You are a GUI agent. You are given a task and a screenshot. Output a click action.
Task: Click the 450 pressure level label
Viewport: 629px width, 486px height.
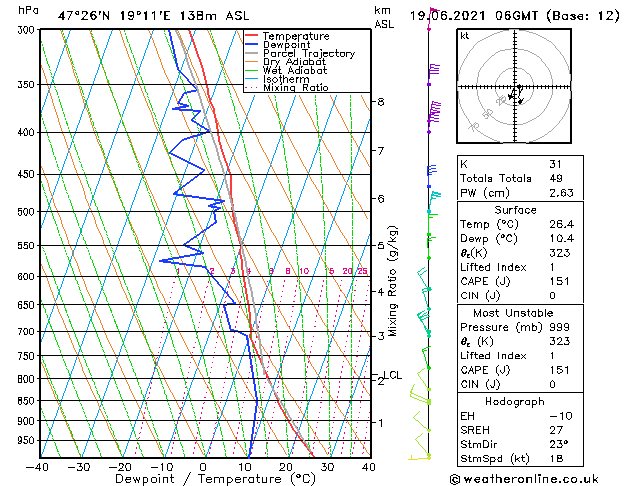tap(28, 174)
